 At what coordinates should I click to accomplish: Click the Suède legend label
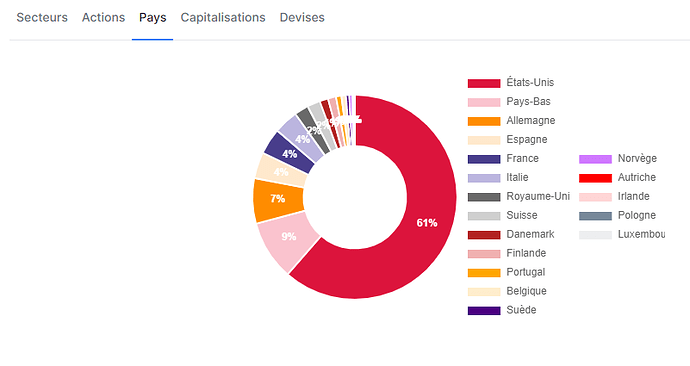(x=521, y=310)
